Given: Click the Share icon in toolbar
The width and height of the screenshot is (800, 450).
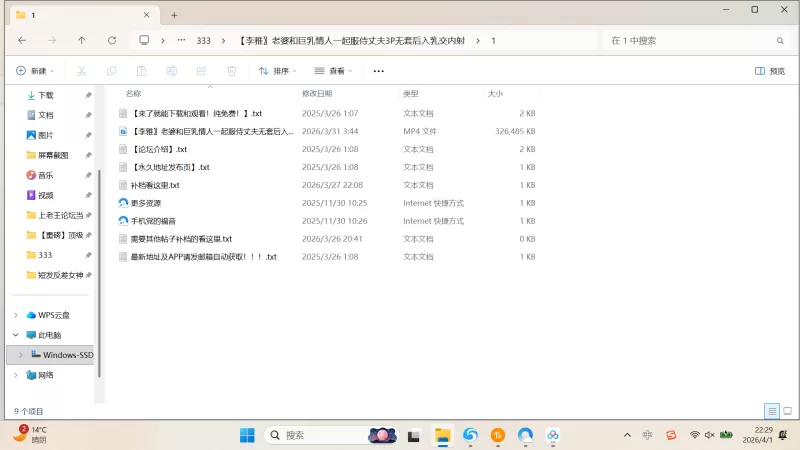Looking at the screenshot, I should click(x=201, y=71).
